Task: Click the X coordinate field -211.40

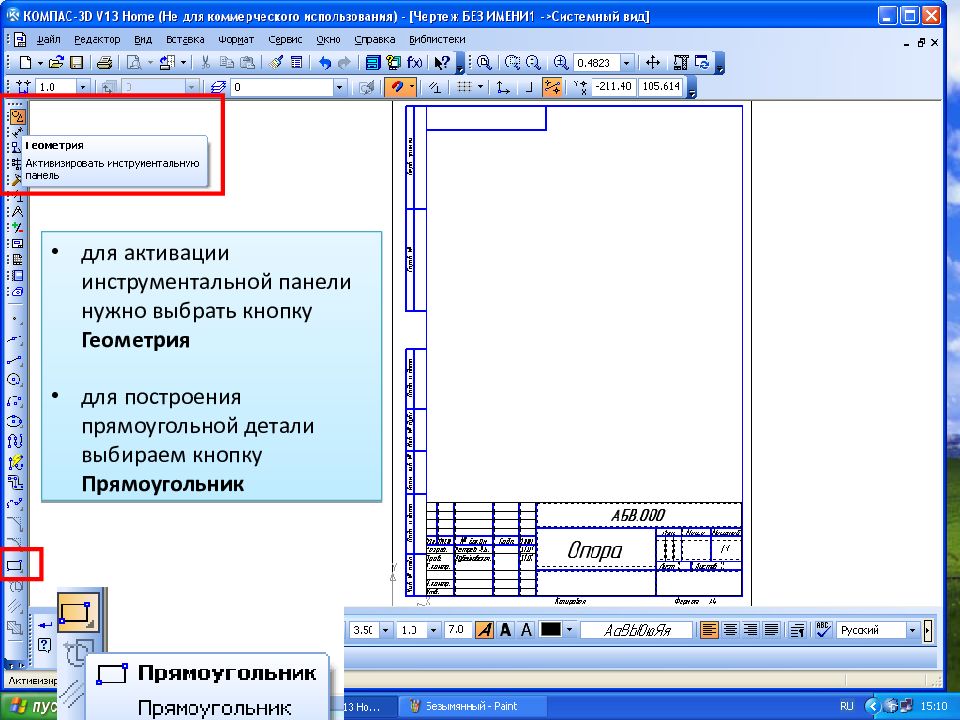Action: coord(613,87)
